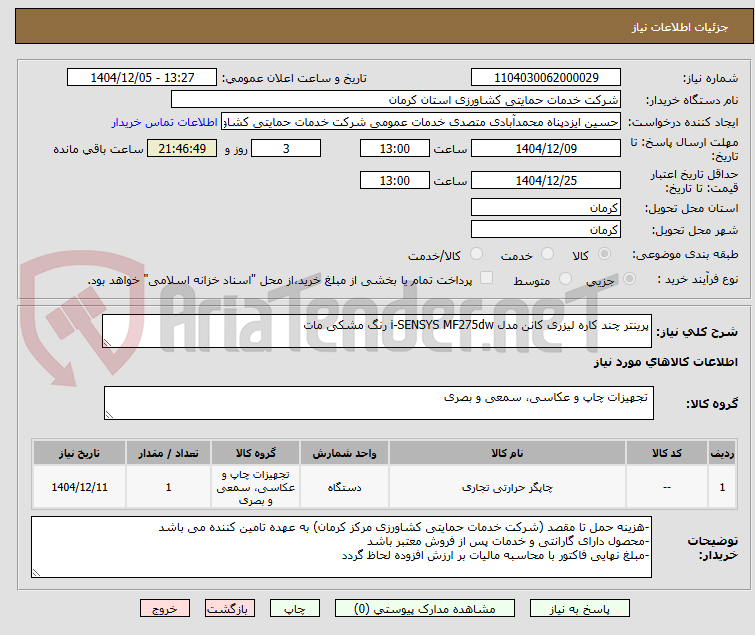
Task: Click the delivery city field 'کرمان'
Action: pos(546,229)
